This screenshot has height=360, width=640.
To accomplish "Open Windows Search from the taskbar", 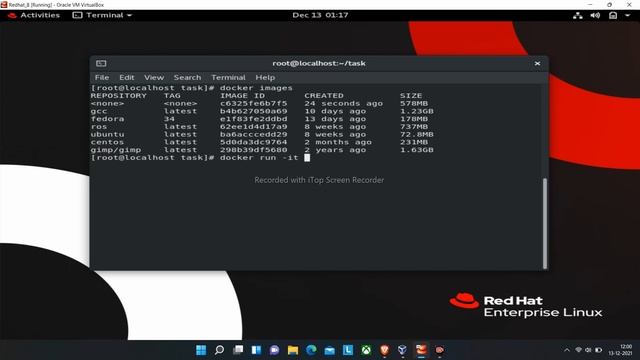I will coord(219,350).
